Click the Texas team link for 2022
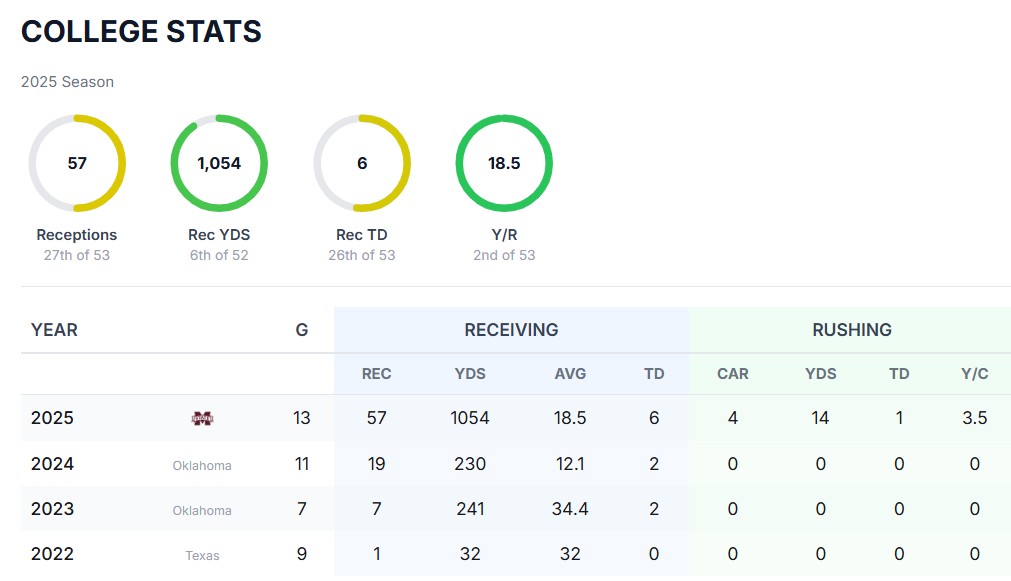 (x=202, y=555)
